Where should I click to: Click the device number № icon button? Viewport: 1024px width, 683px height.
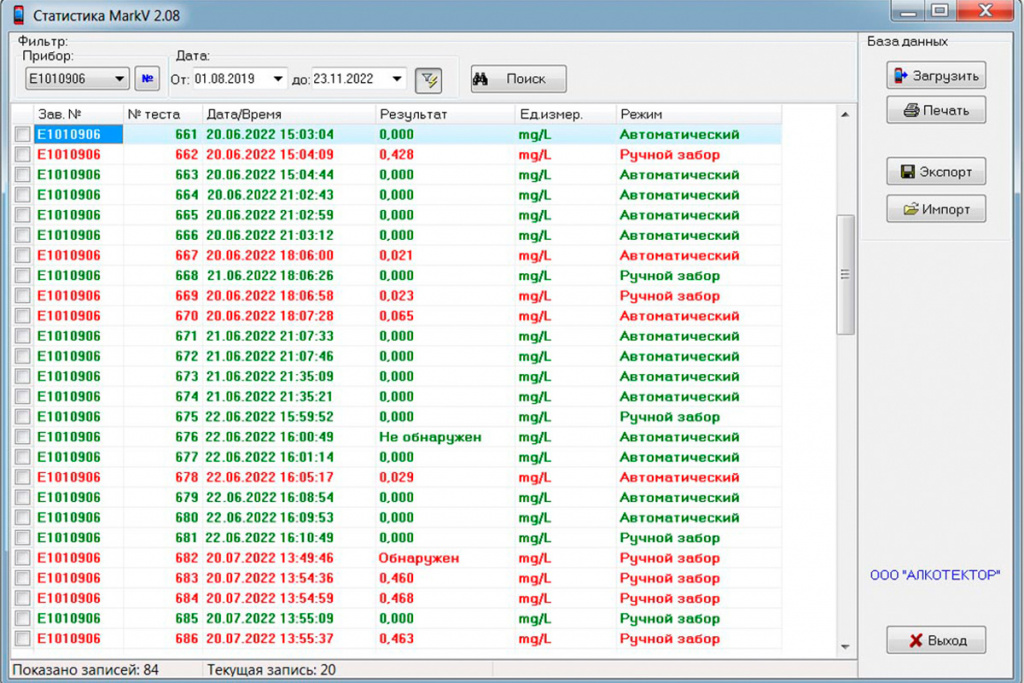(147, 79)
